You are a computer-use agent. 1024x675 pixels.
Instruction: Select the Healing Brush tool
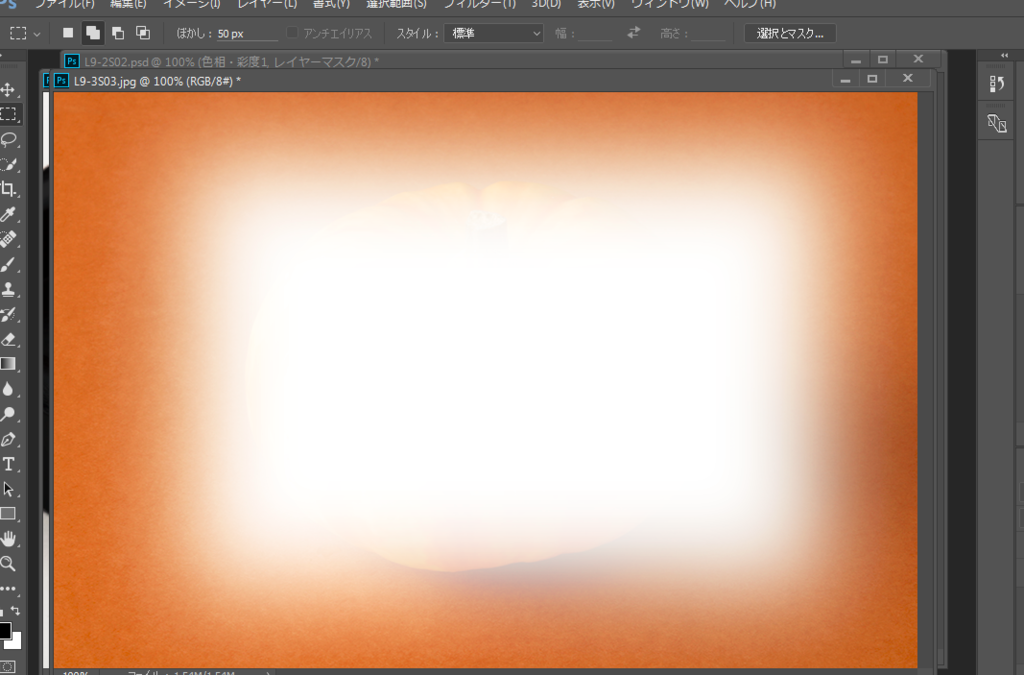point(8,239)
